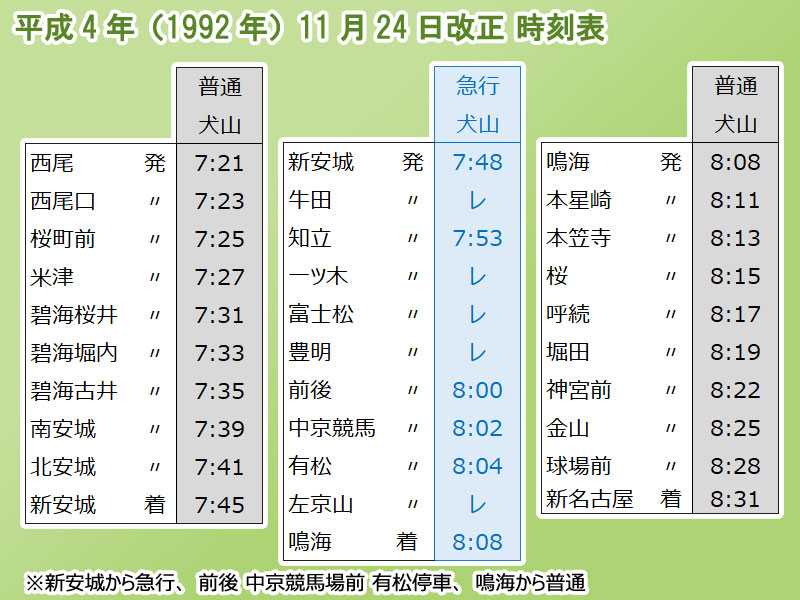Image resolution: width=800 pixels, height=600 pixels.
Task: Select the 一ツ木 station name
Action: (318, 276)
